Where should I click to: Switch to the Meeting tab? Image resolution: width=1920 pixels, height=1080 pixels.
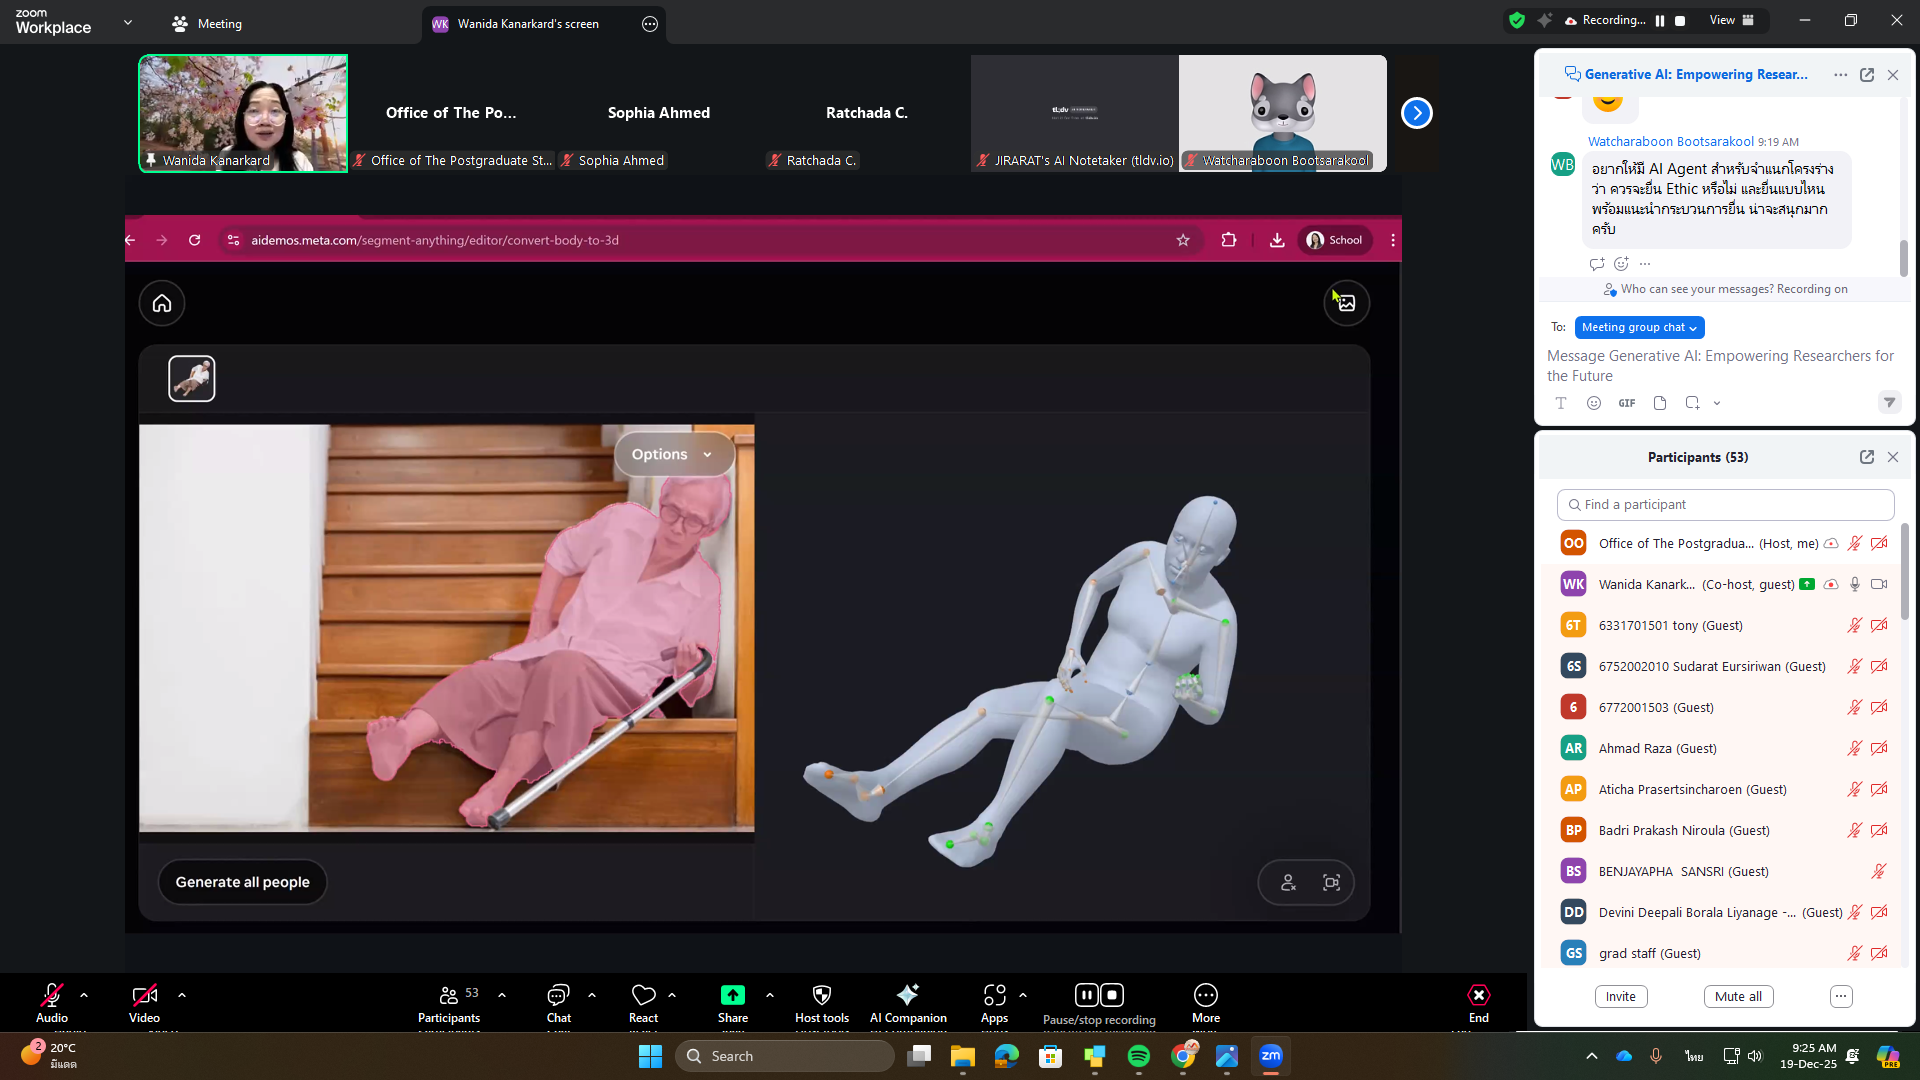coord(207,24)
